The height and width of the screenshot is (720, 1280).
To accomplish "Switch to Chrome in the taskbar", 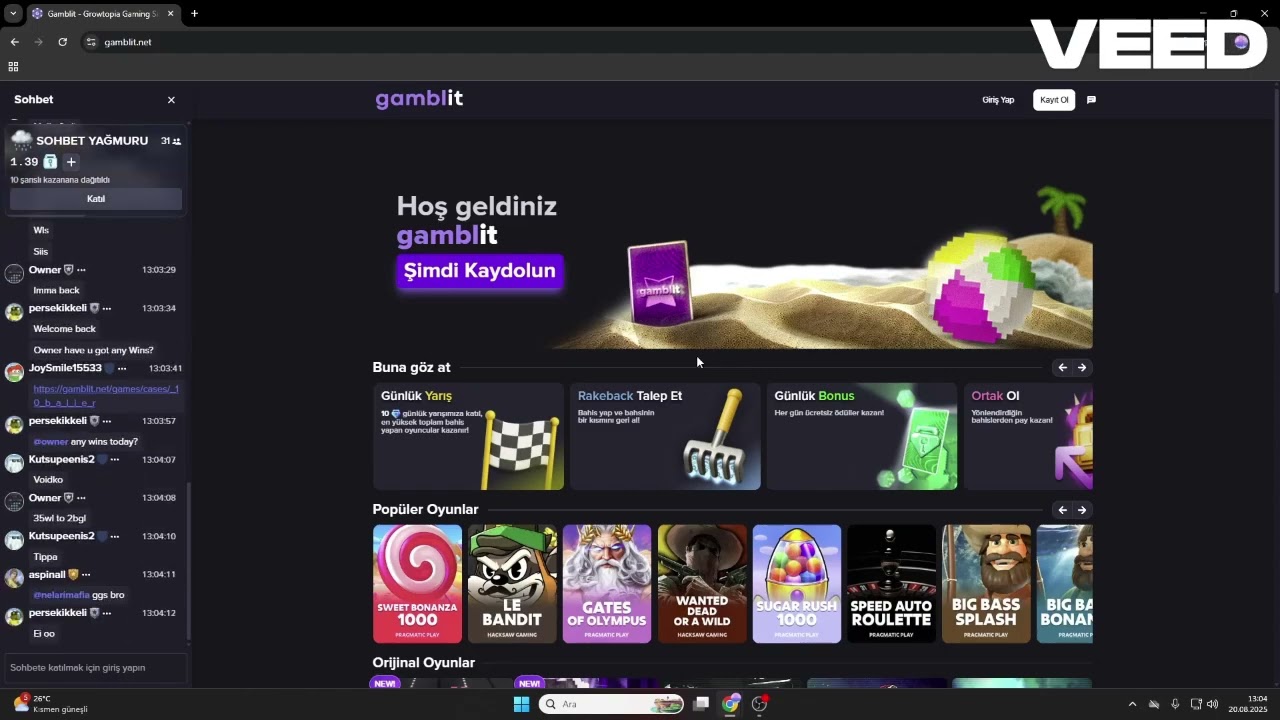I will 731,704.
